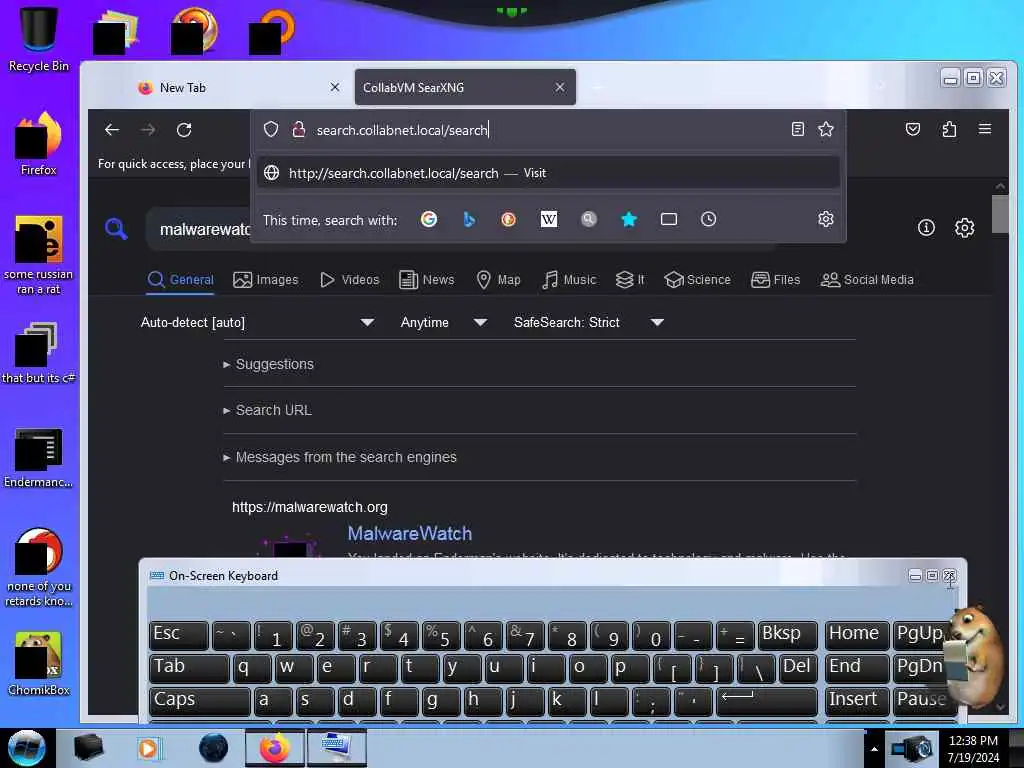Image resolution: width=1024 pixels, height=768 pixels.
Task: Click the malwarewatch search query box
Action: pos(205,229)
